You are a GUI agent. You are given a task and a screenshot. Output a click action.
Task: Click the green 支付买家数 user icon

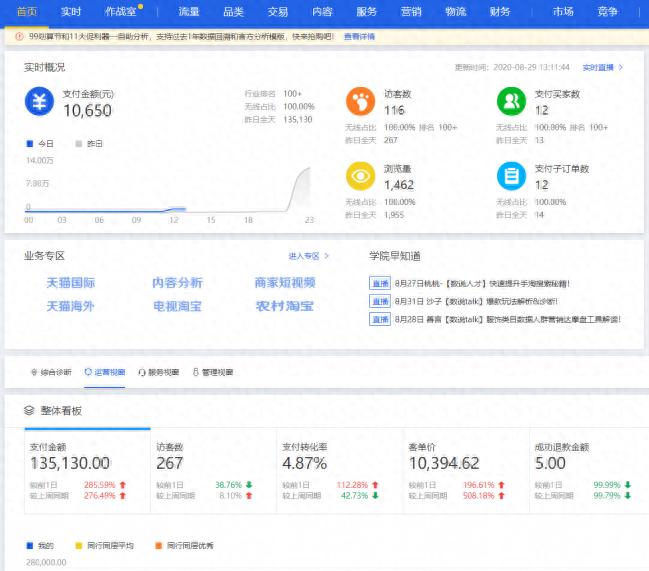point(511,101)
